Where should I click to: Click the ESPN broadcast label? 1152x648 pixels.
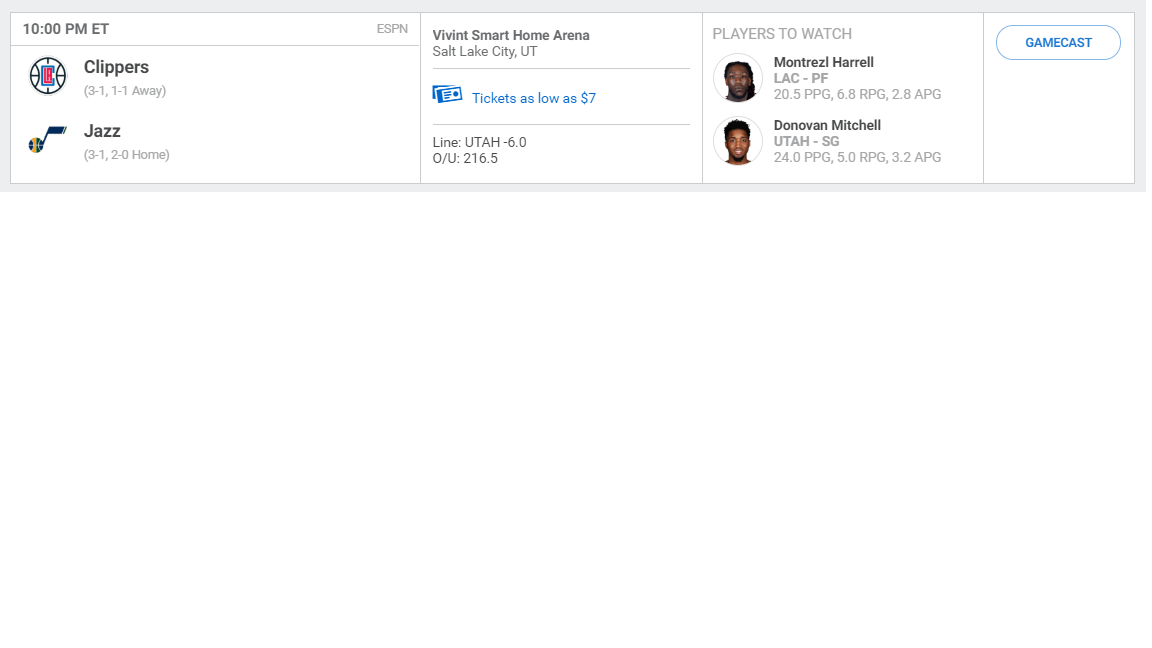[x=392, y=29]
